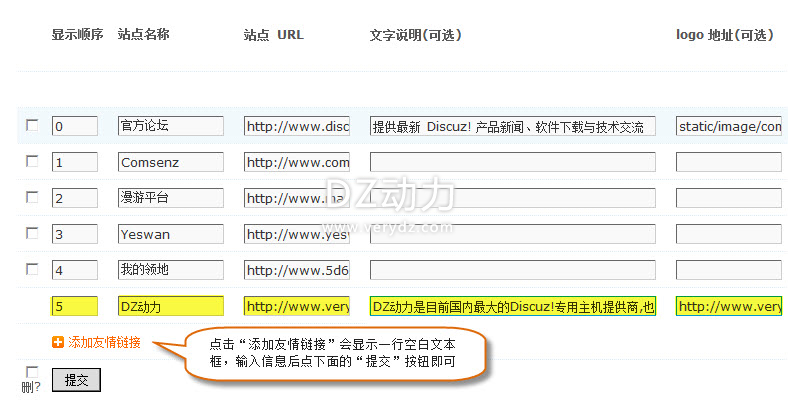Click the Comsenz site name field
Viewport: 788px width, 404px height.
(x=171, y=162)
